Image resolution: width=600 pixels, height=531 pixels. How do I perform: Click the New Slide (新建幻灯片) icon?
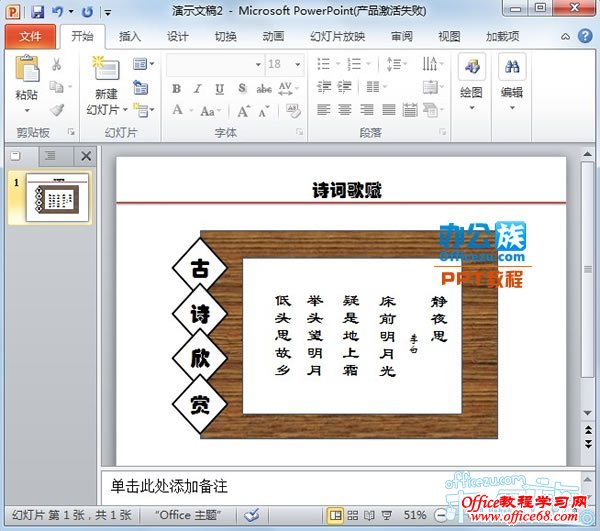105,70
